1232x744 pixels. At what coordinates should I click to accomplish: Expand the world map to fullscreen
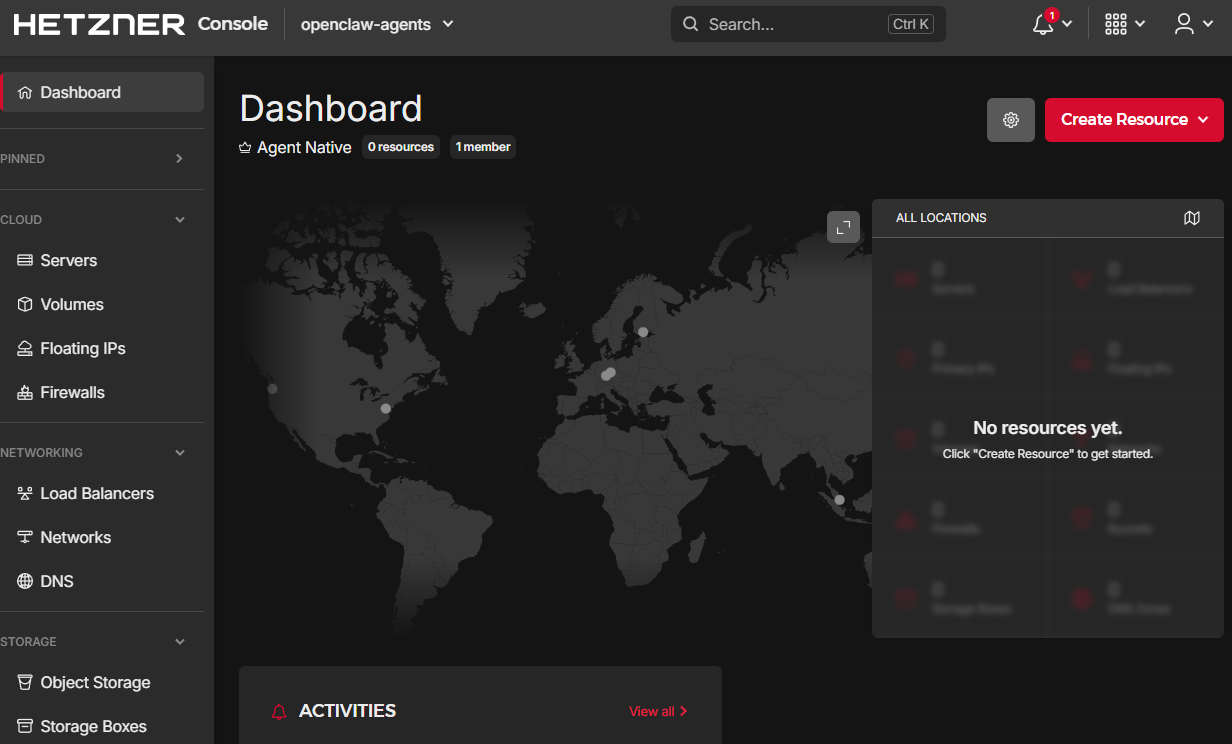pos(843,227)
